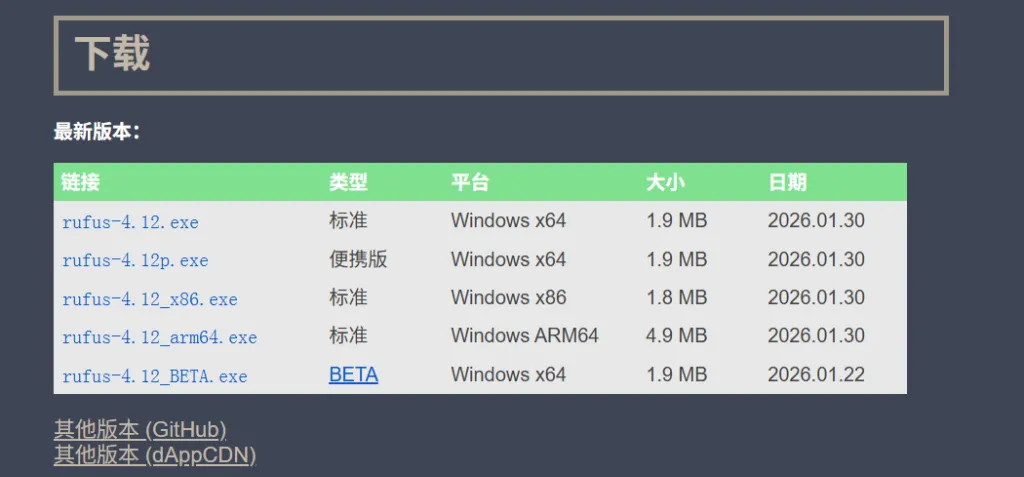1024x477 pixels.
Task: Click the 4.9 MB size cell
Action: point(677,336)
